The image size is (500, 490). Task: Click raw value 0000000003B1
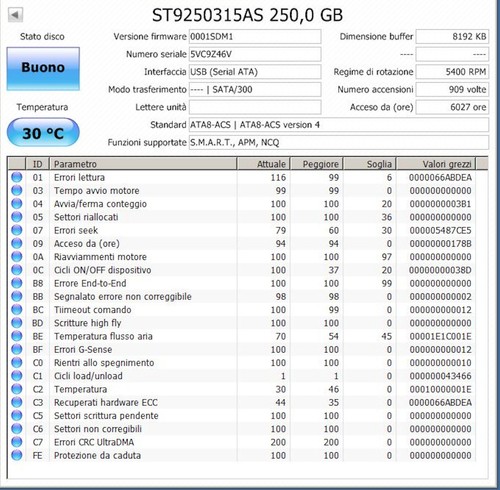click(x=440, y=204)
